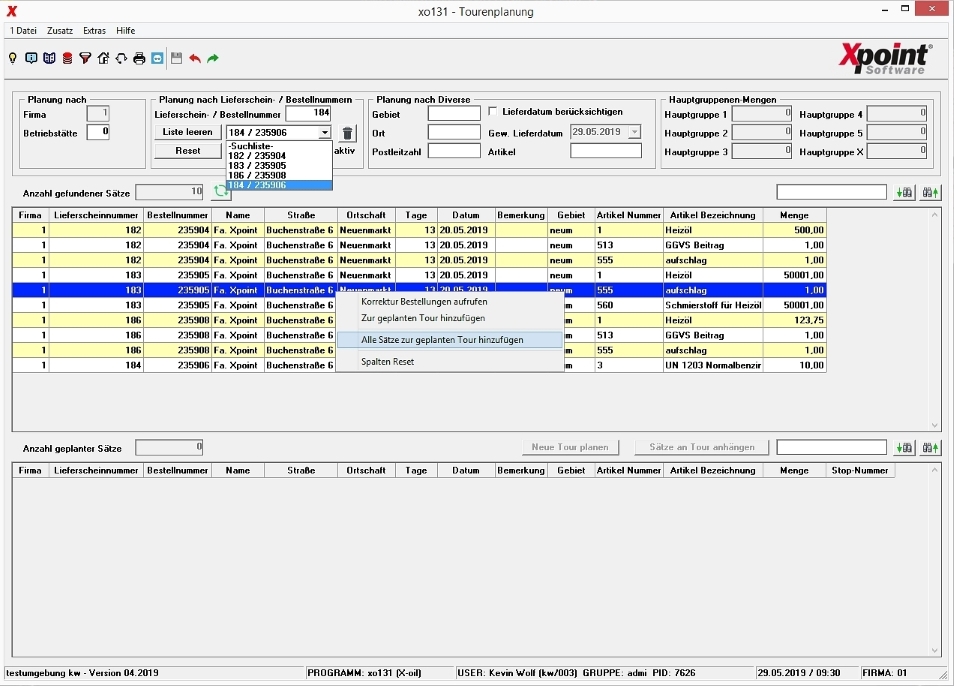This screenshot has width=954, height=686.
Task: Select highlighted 184 / 235906 list entry
Action: (279, 185)
